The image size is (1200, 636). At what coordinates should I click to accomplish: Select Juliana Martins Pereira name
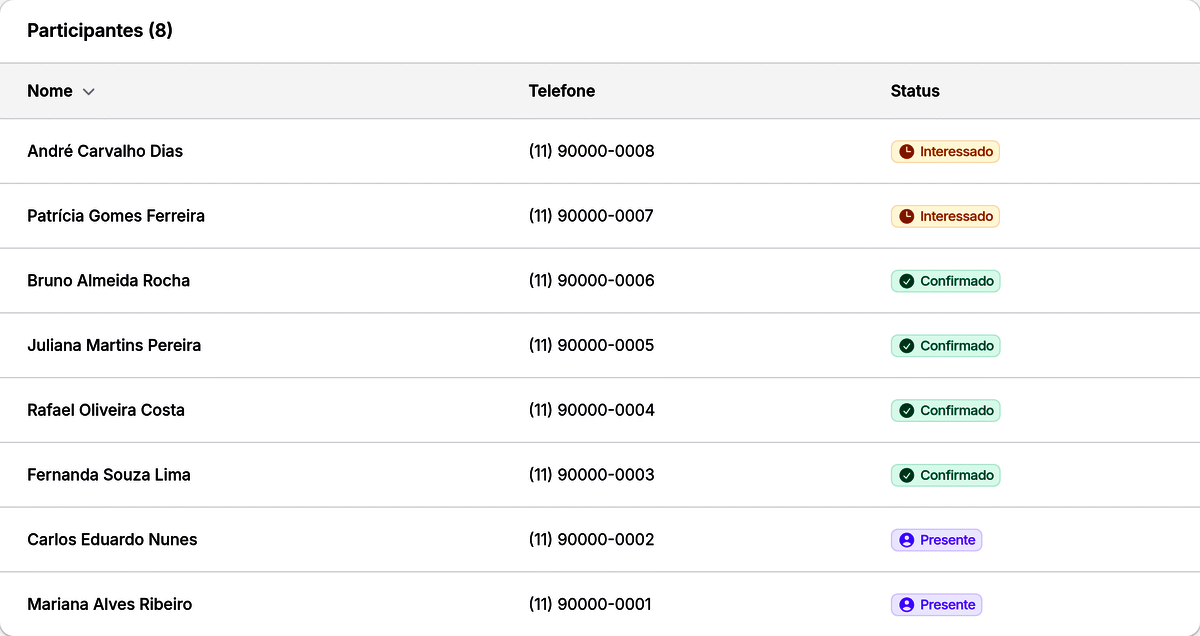(x=114, y=345)
